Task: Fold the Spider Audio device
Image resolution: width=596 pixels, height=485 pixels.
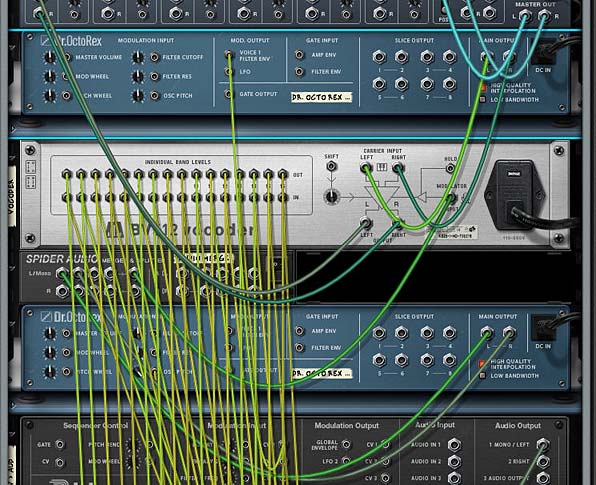Action: pyautogui.click(x=13, y=269)
